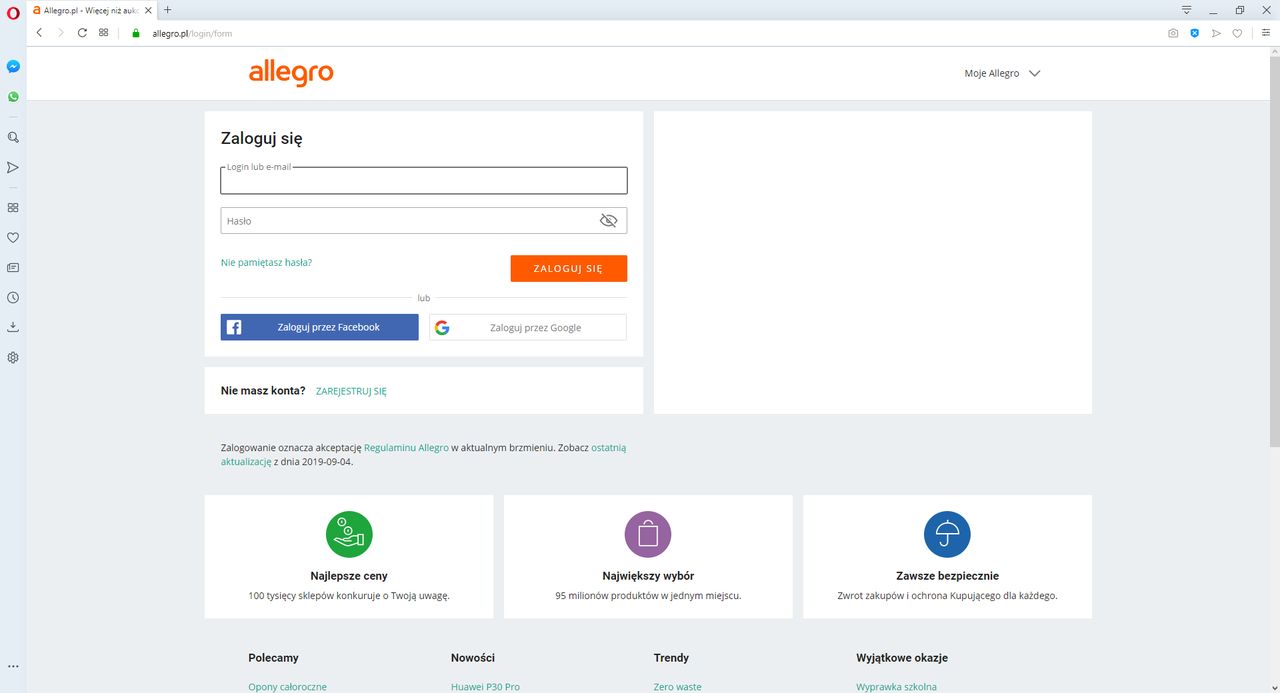Open sidebar setup three-dots menu
Screen dimensions: 1280x693
13,666
